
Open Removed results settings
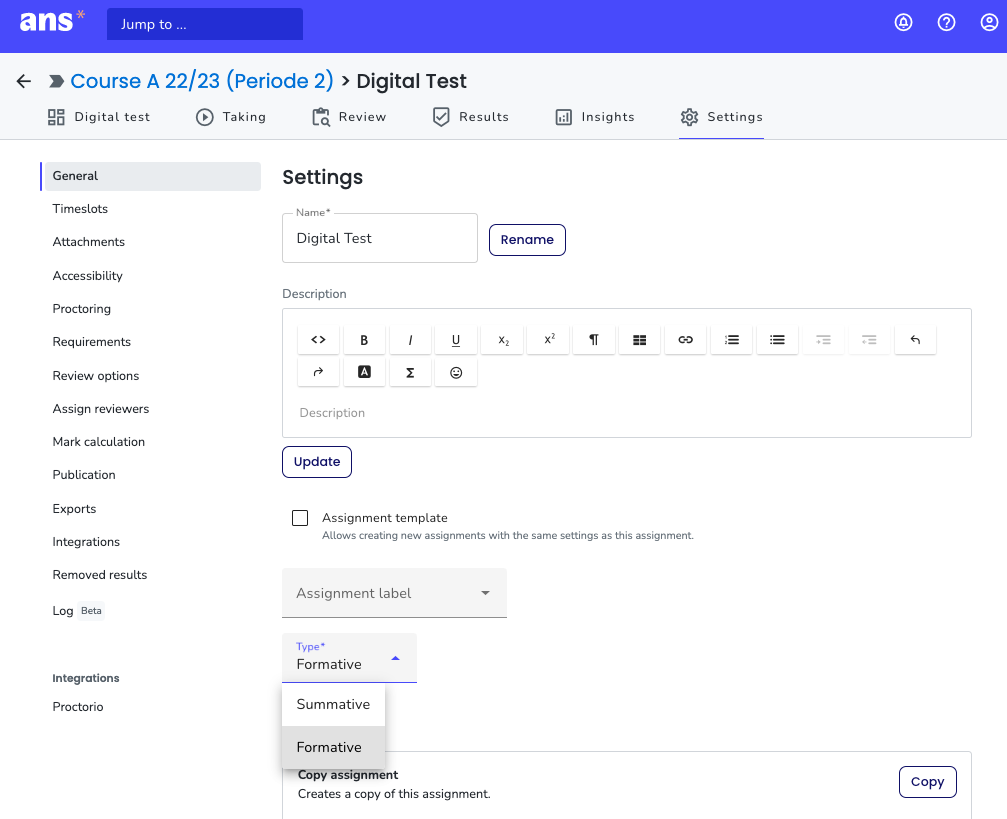pos(100,575)
